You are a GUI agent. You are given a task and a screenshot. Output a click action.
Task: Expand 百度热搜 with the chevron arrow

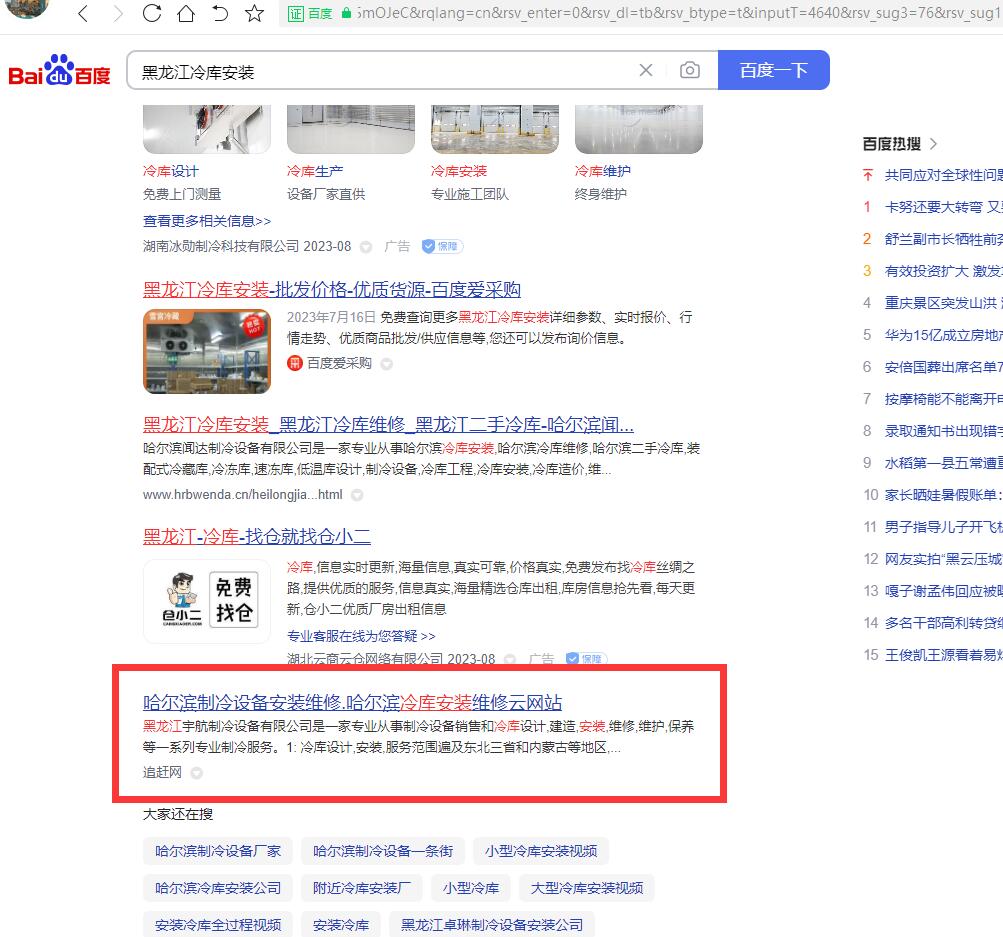pyautogui.click(x=933, y=144)
